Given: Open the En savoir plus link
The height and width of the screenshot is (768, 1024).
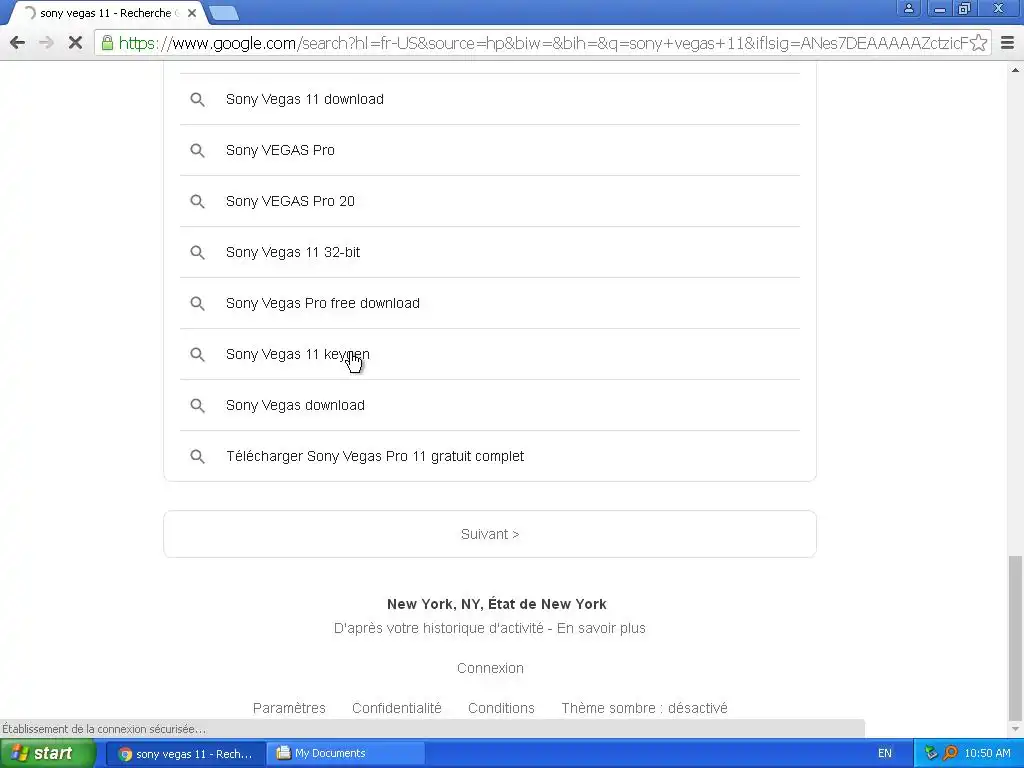Looking at the screenshot, I should pyautogui.click(x=601, y=628).
